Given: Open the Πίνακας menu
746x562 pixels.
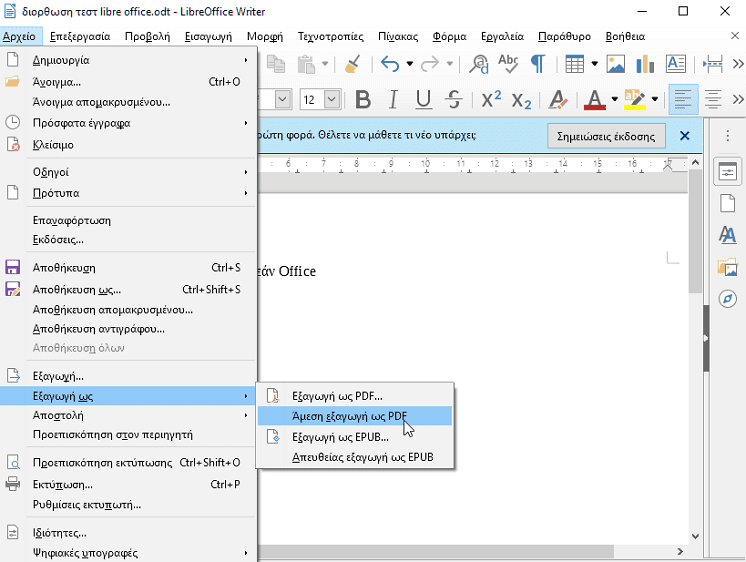Looking at the screenshot, I should click(398, 37).
